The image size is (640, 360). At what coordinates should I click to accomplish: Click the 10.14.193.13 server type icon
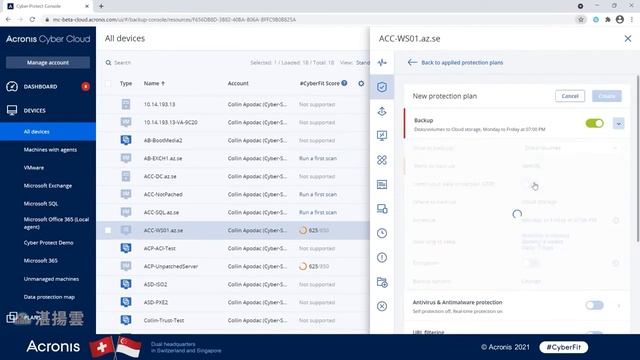(x=126, y=104)
